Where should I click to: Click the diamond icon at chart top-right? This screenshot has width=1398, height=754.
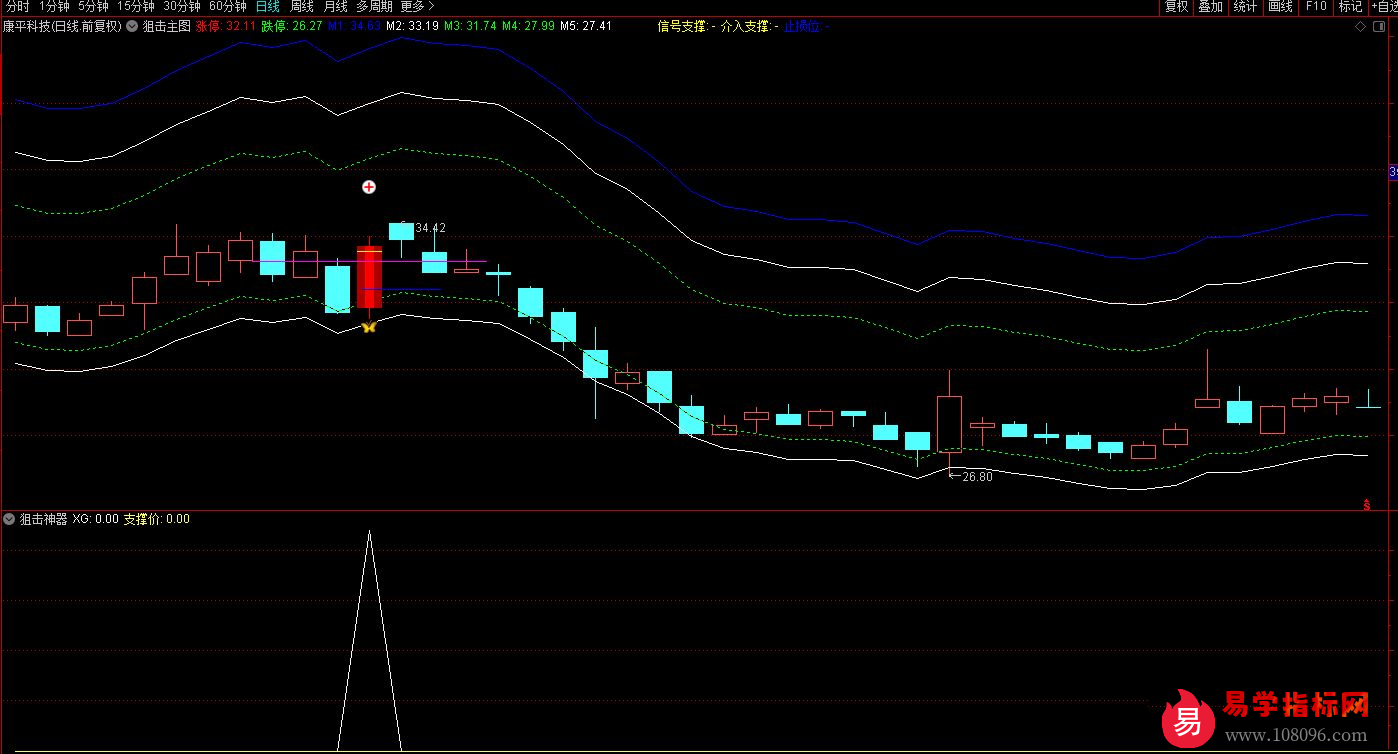coord(1360,26)
